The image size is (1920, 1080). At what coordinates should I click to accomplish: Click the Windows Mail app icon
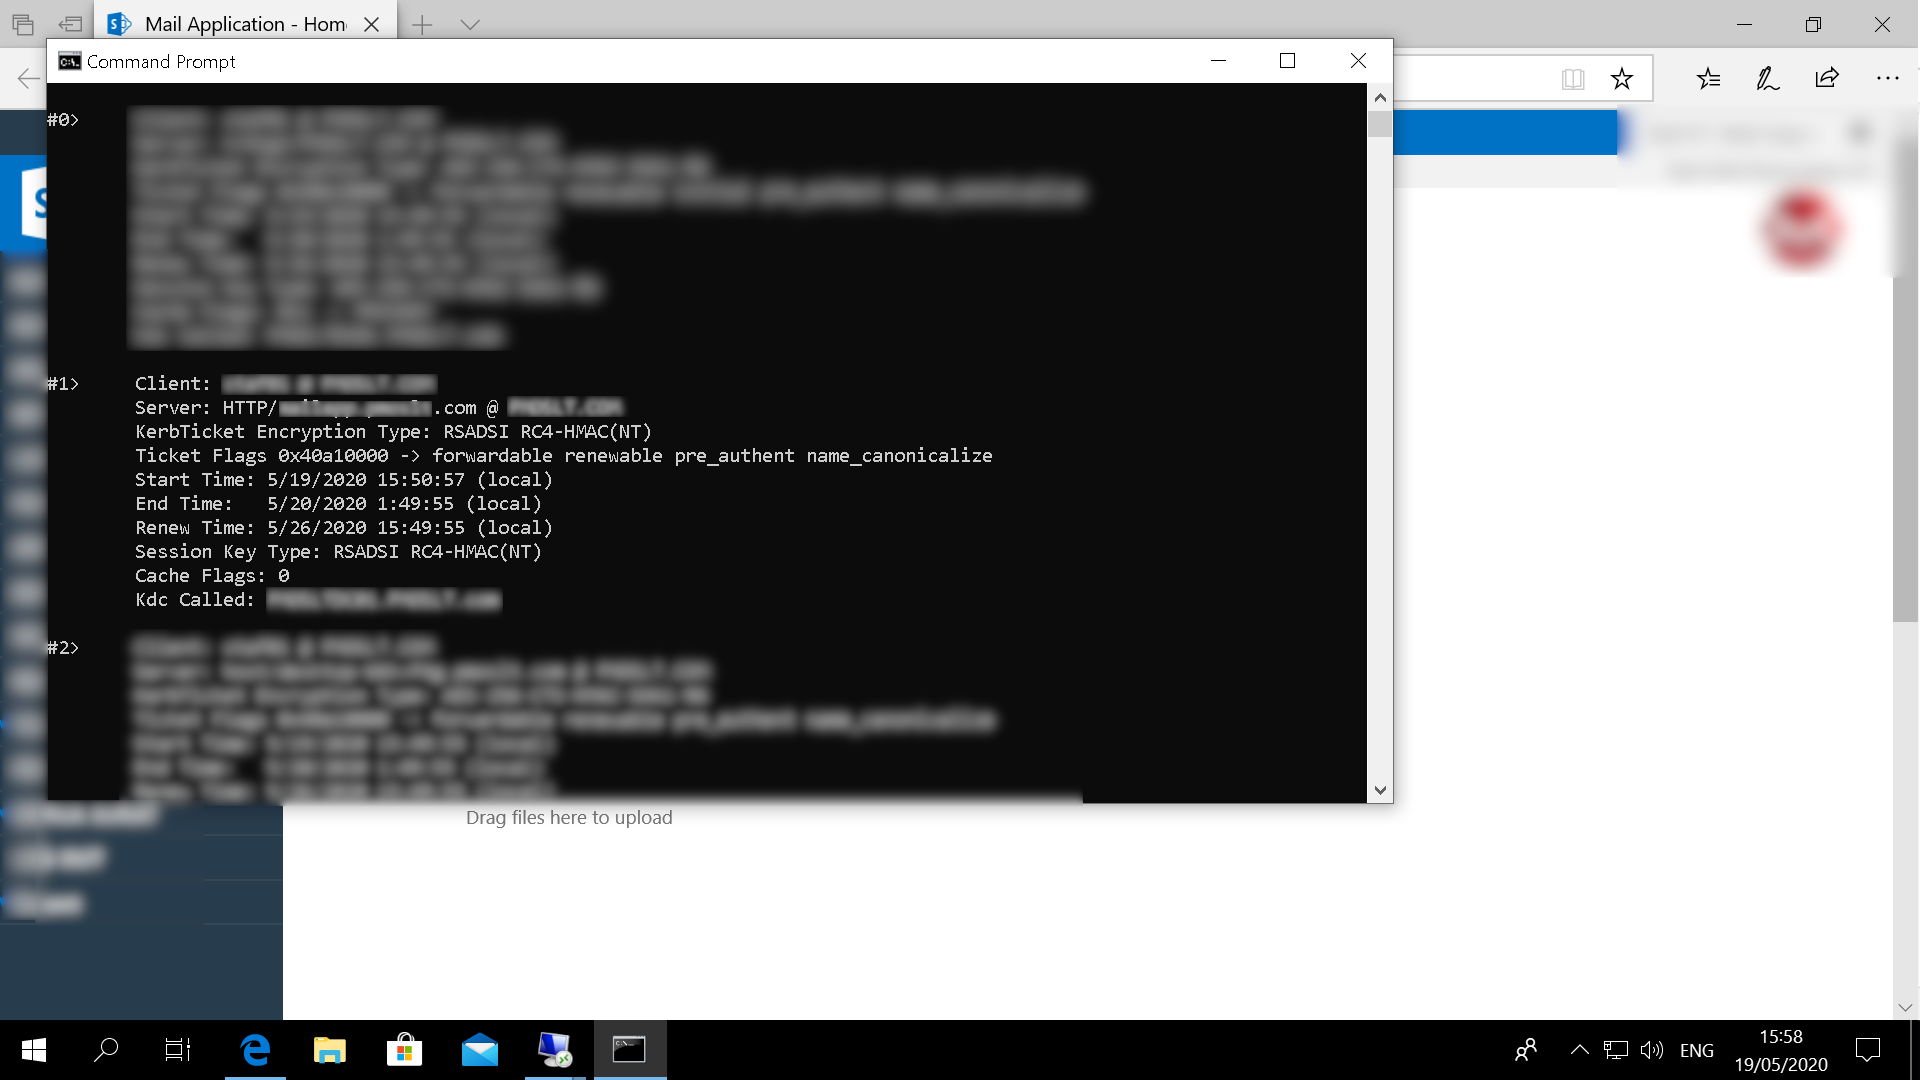point(479,1050)
